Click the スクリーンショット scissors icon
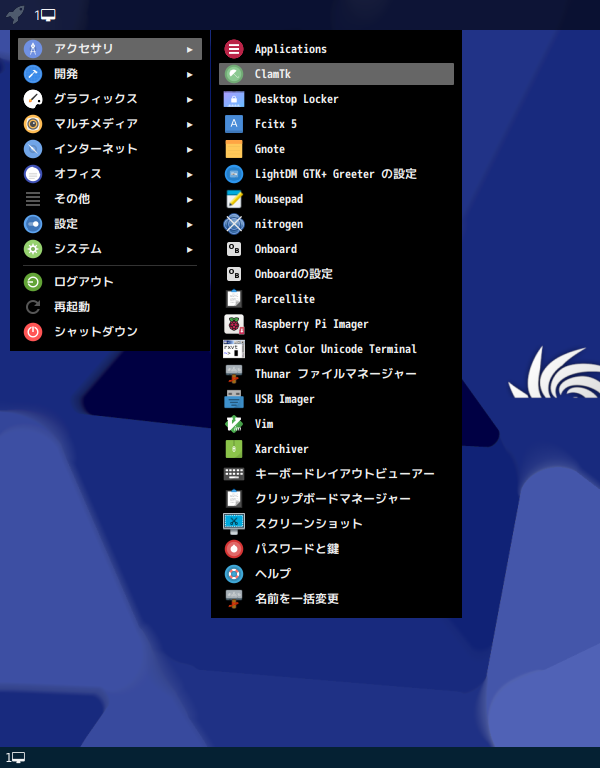Screen dimensions: 600x768 click(x=234, y=524)
